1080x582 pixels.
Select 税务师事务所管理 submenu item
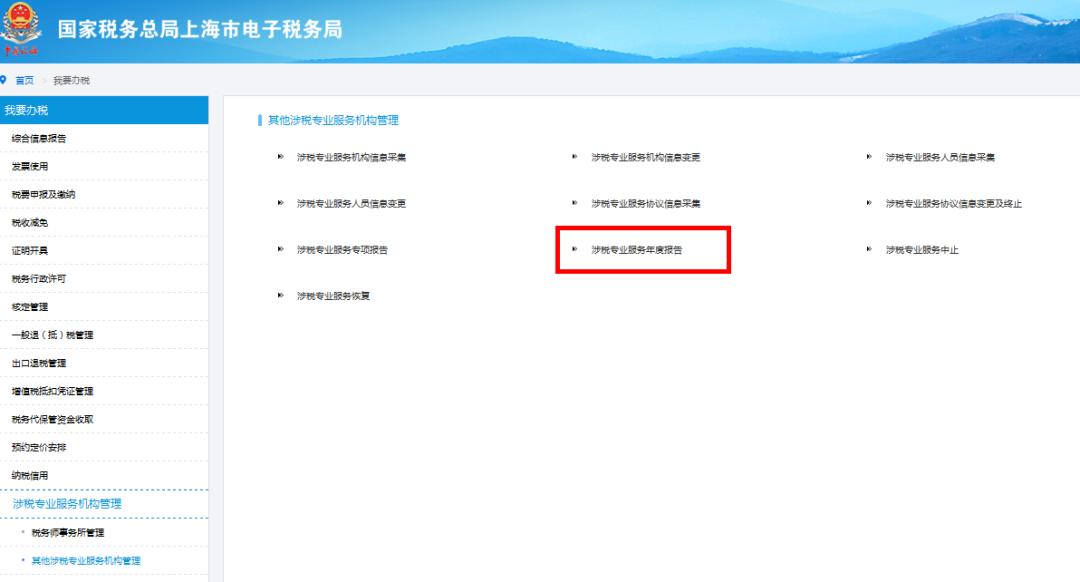coord(68,533)
